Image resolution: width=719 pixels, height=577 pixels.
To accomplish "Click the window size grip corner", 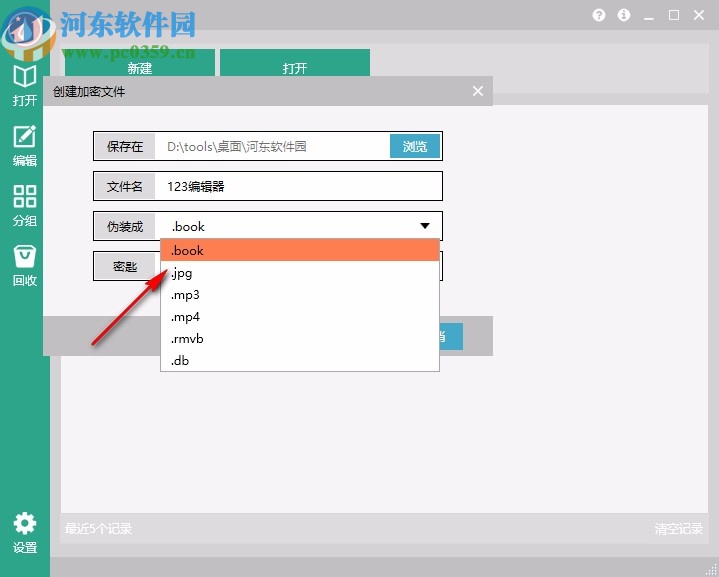I will (x=712, y=570).
